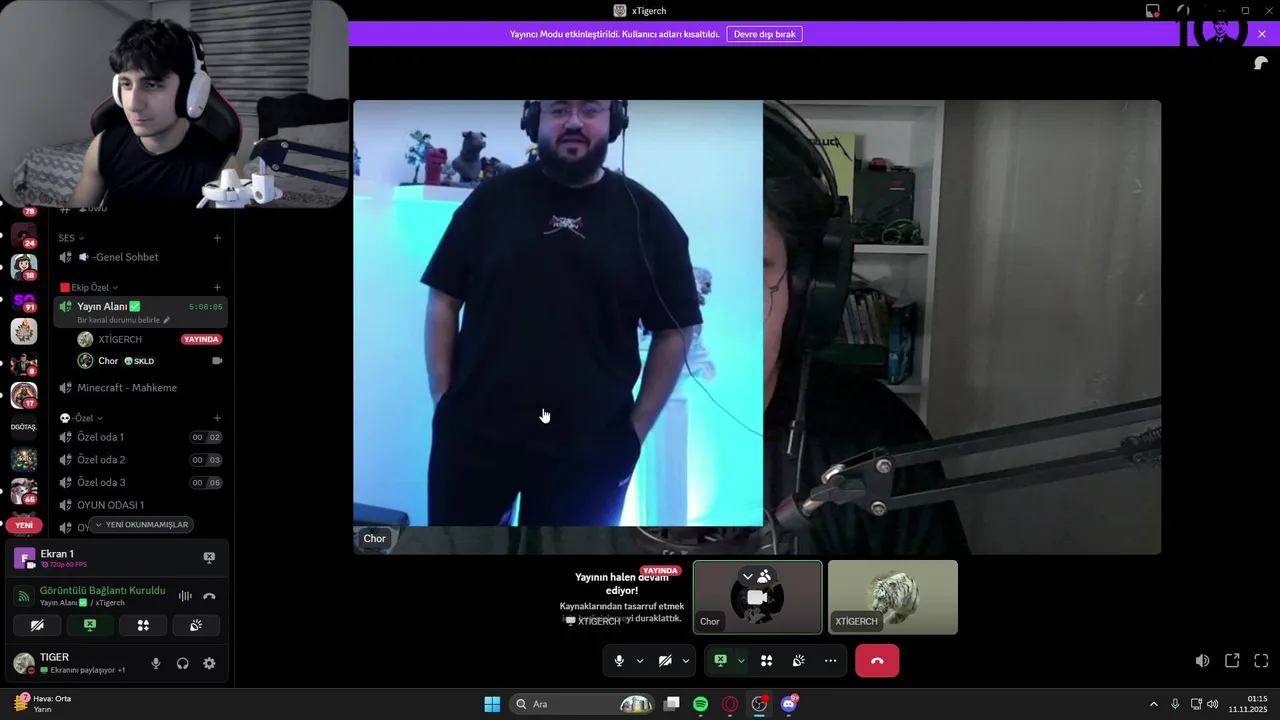Screen dimensions: 1280x720
Task: Show hidden system tray icons
Action: pos(1153,704)
